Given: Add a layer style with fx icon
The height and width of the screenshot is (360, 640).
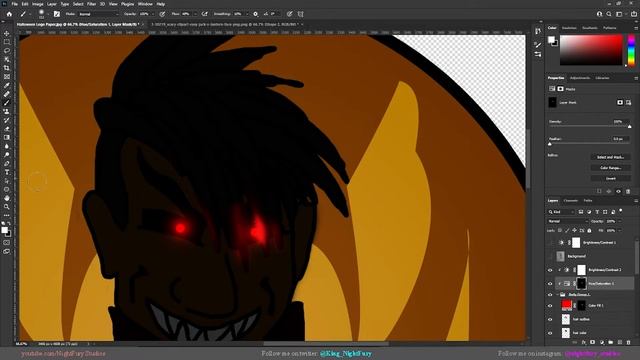Looking at the screenshot, I should click(x=584, y=342).
